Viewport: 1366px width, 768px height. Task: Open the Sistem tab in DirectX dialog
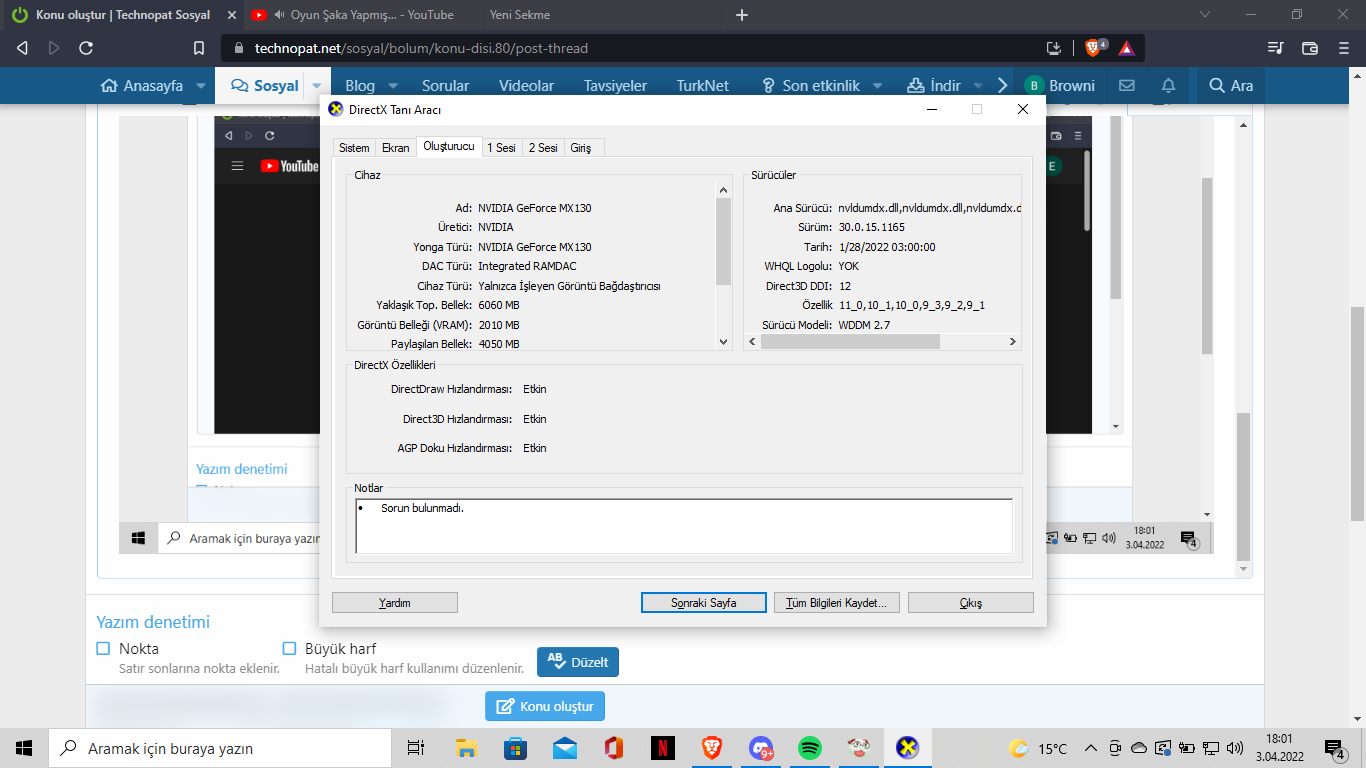pyautogui.click(x=354, y=148)
